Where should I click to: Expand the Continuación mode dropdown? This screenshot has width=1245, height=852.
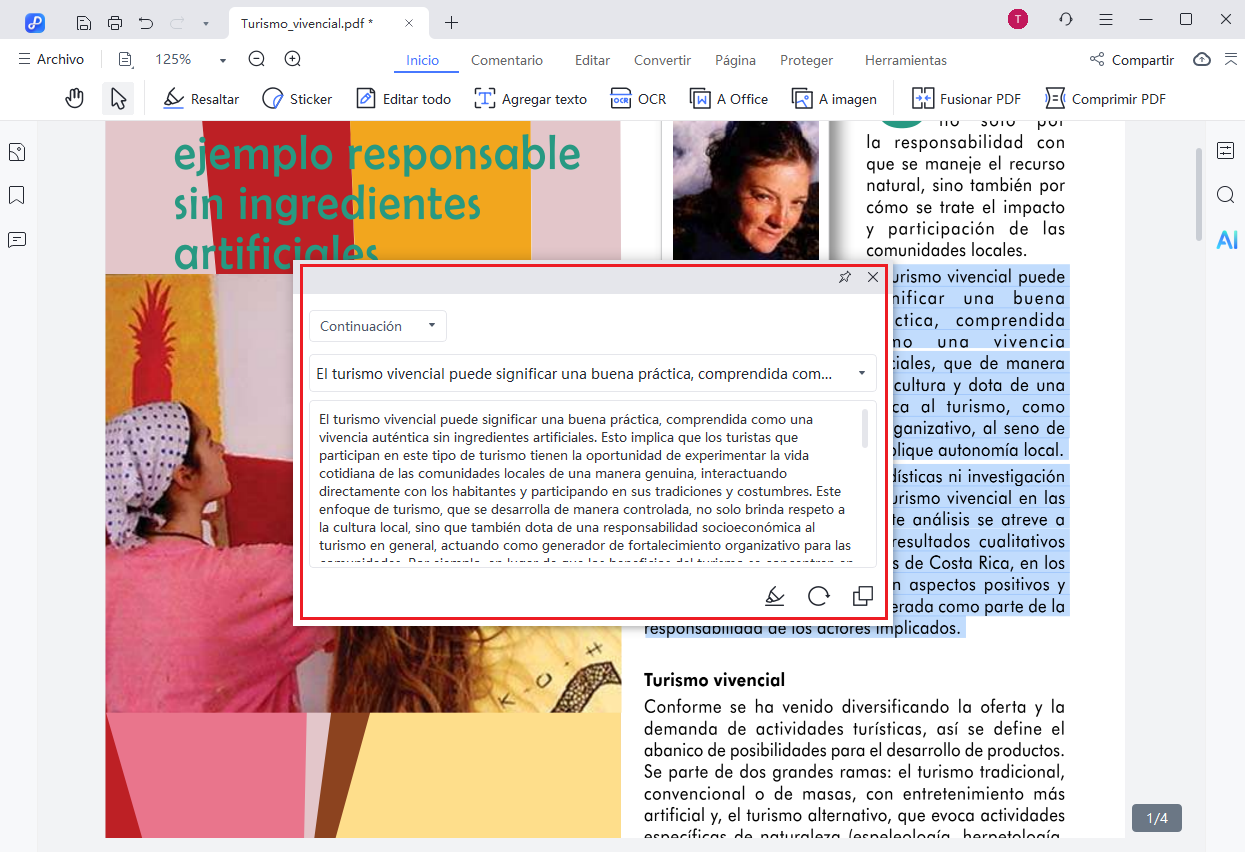coord(377,326)
